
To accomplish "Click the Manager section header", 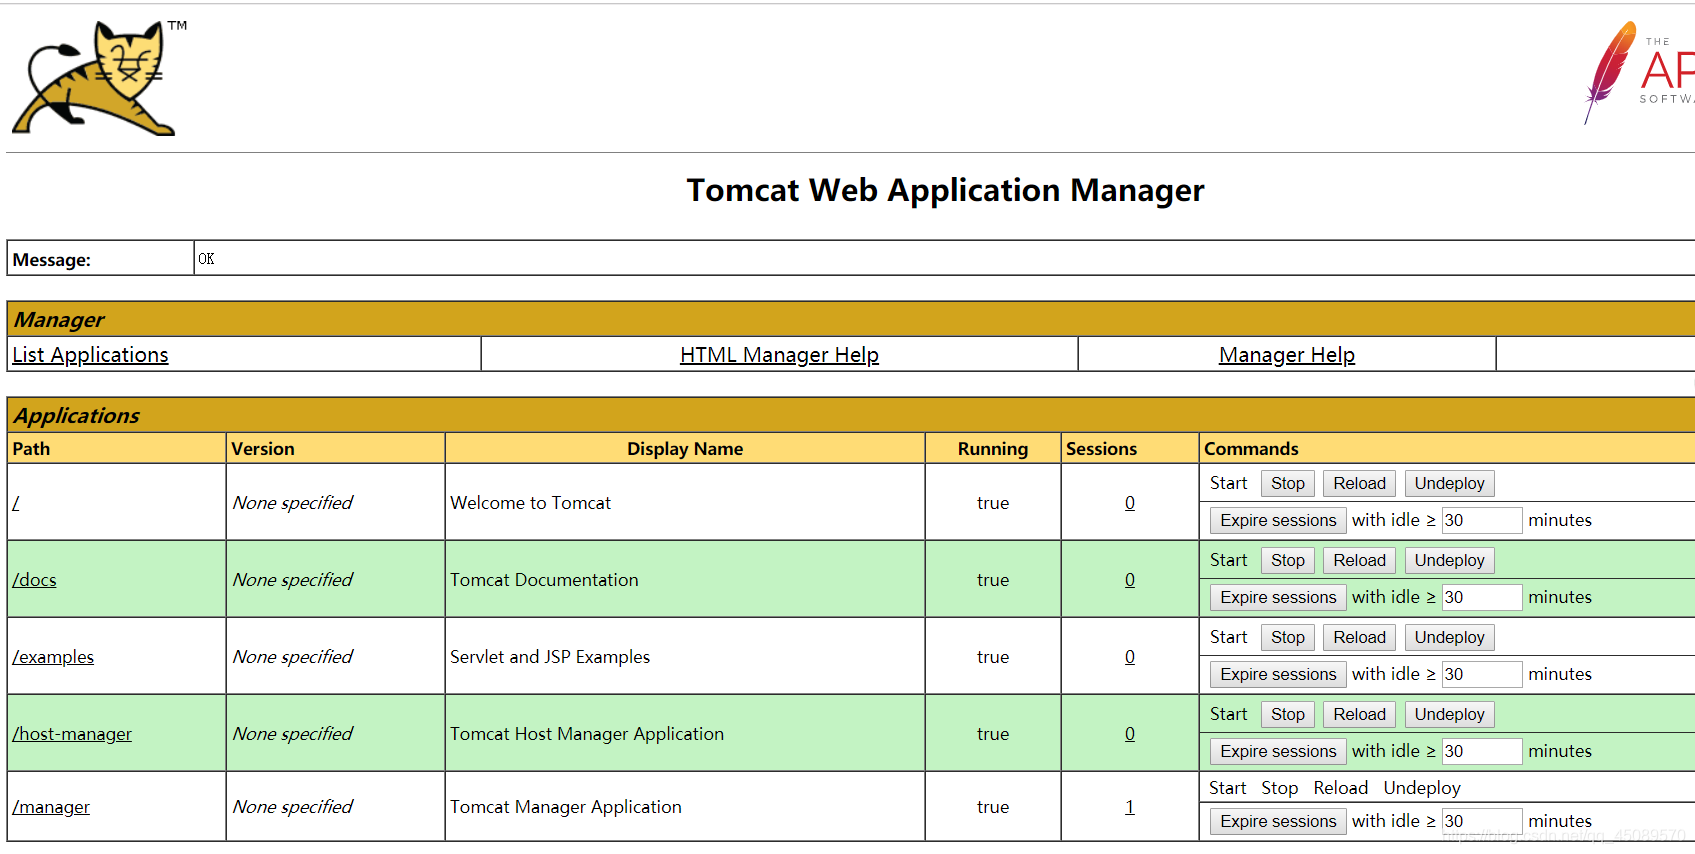I will [x=59, y=320].
